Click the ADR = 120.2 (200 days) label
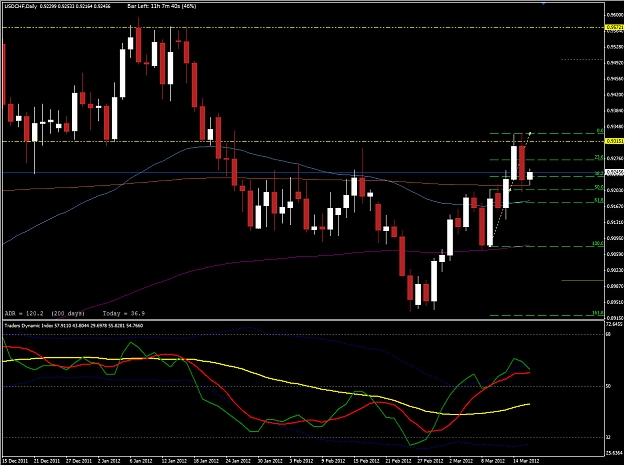 point(45,313)
